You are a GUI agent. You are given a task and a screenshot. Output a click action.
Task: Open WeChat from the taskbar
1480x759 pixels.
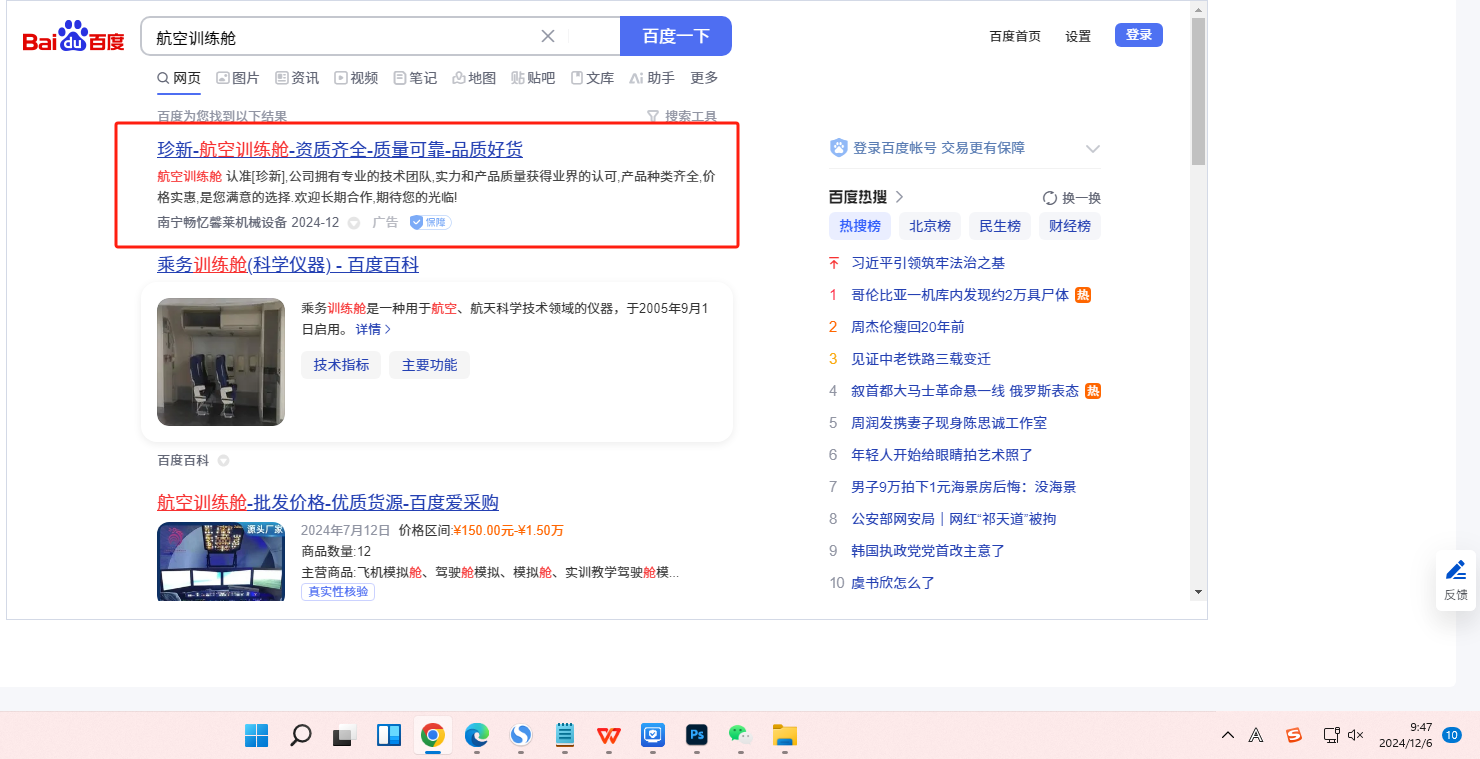pos(740,736)
